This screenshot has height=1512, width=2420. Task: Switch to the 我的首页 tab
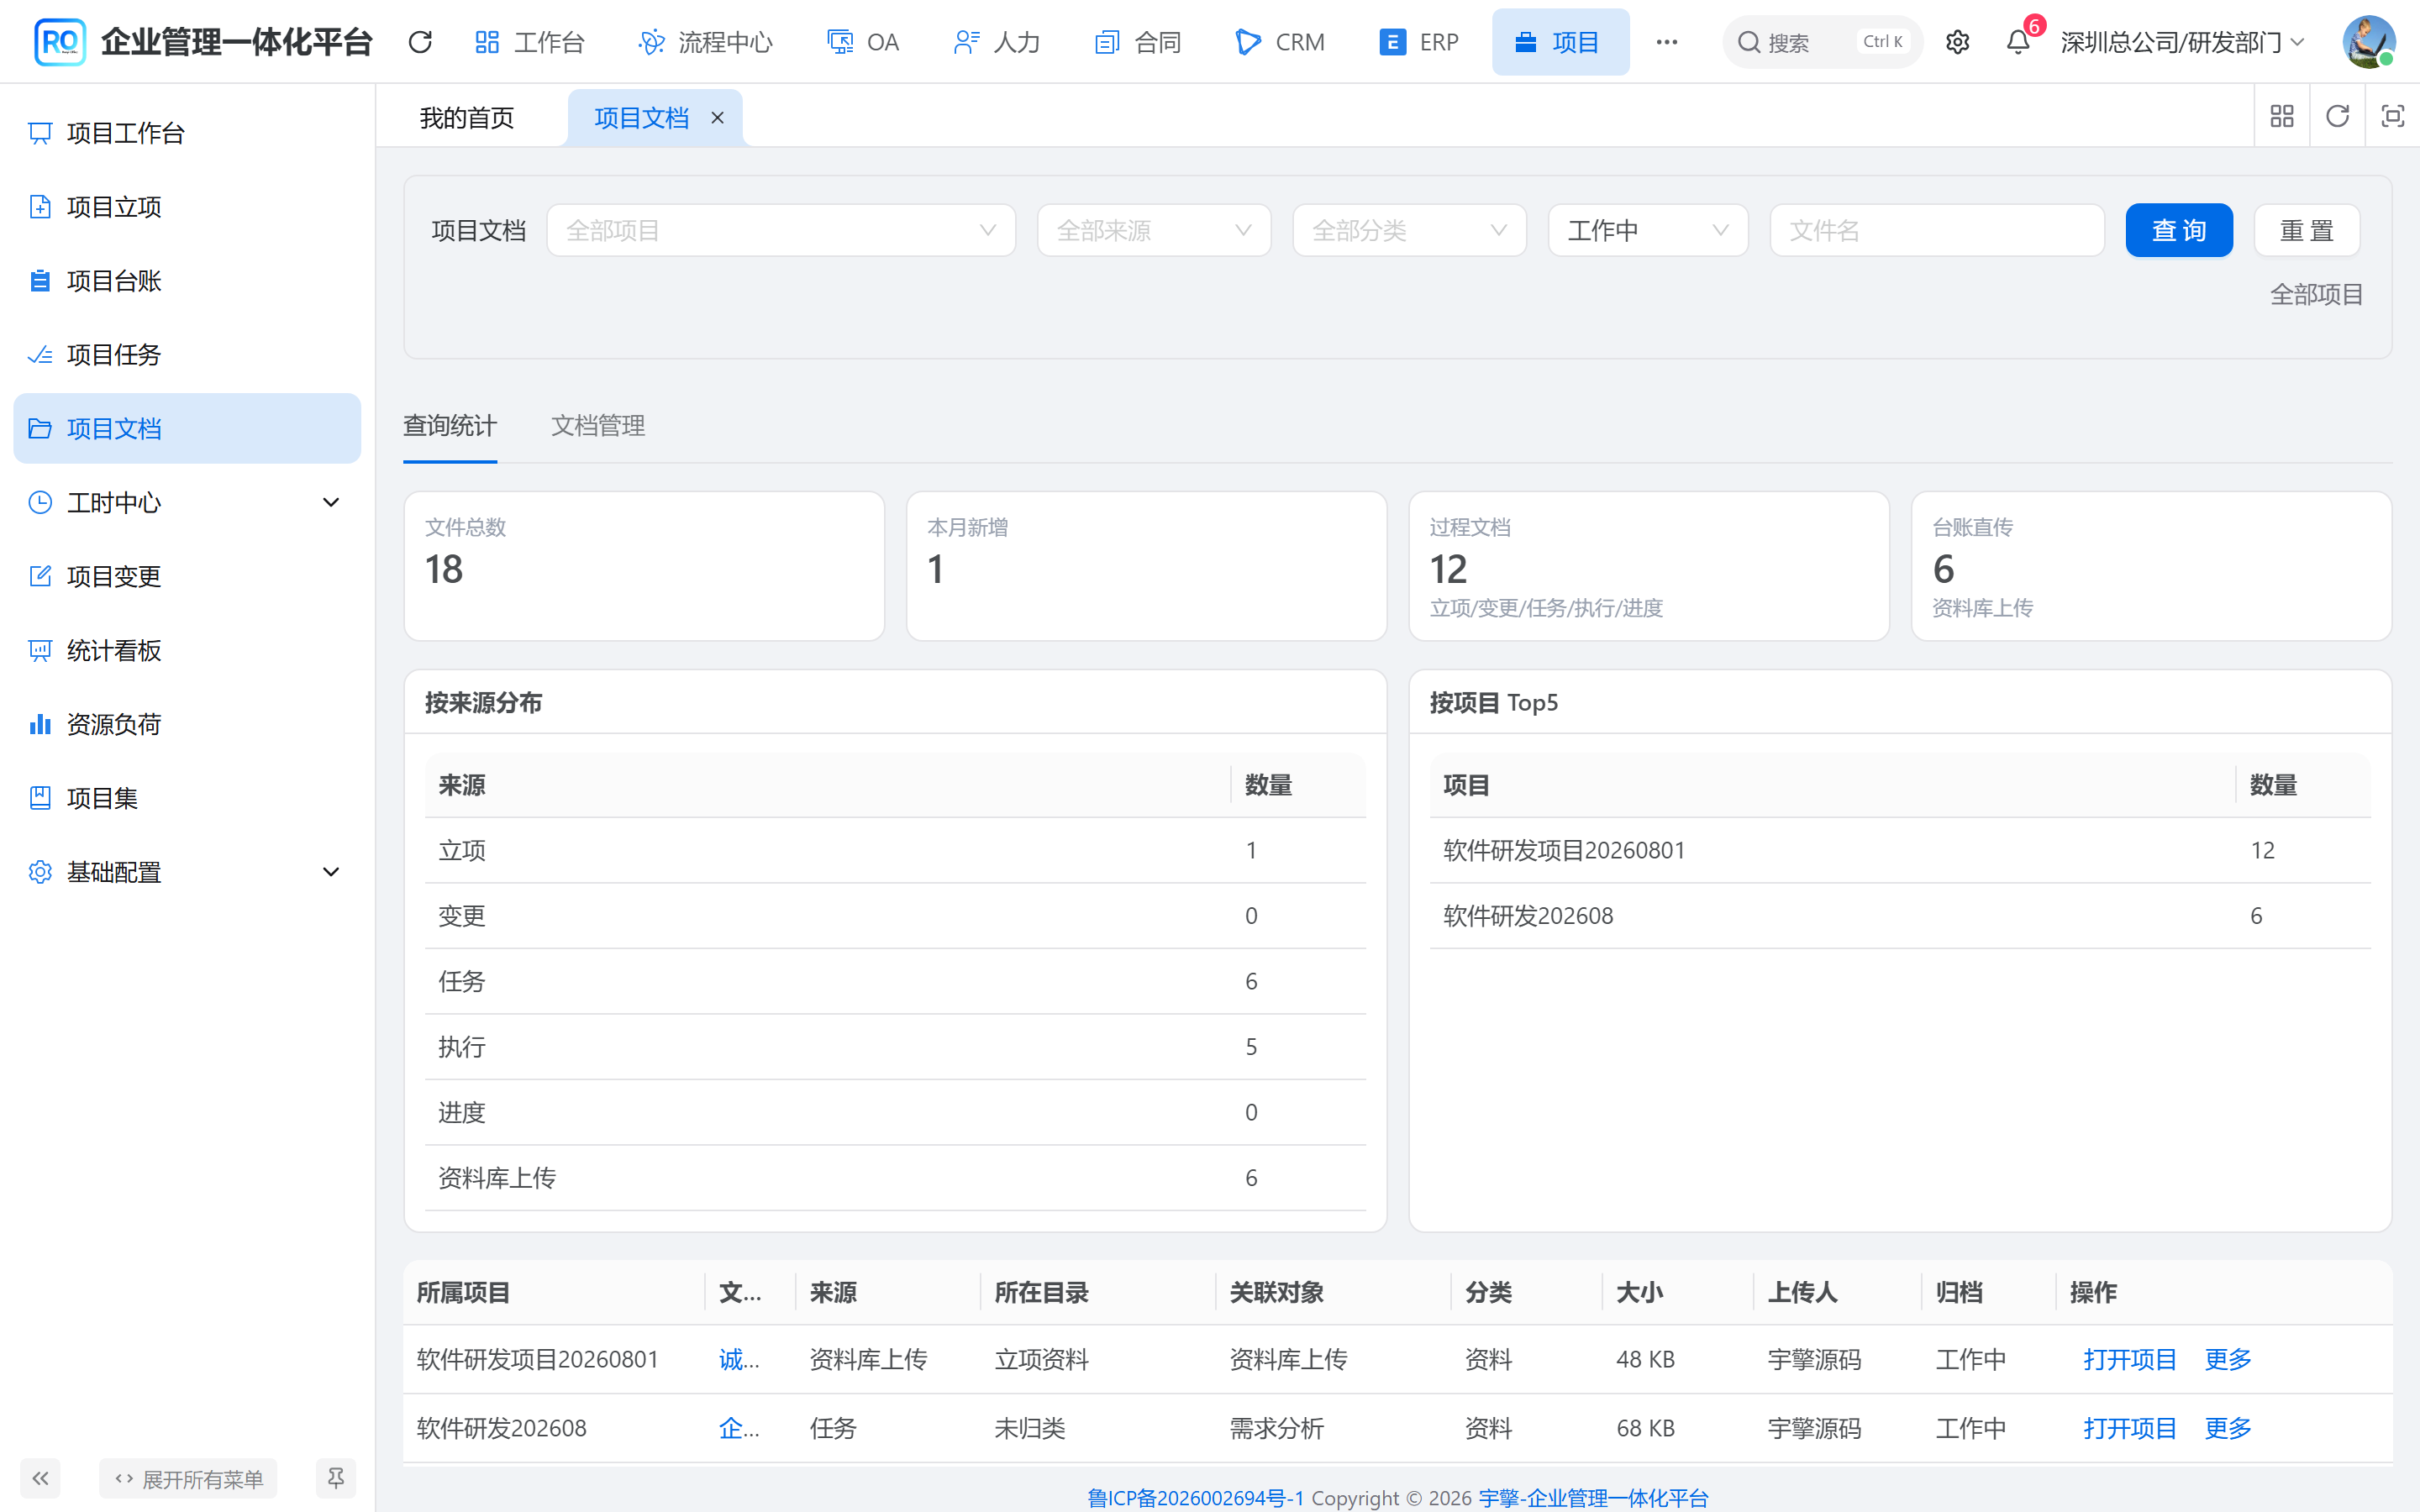click(x=467, y=118)
